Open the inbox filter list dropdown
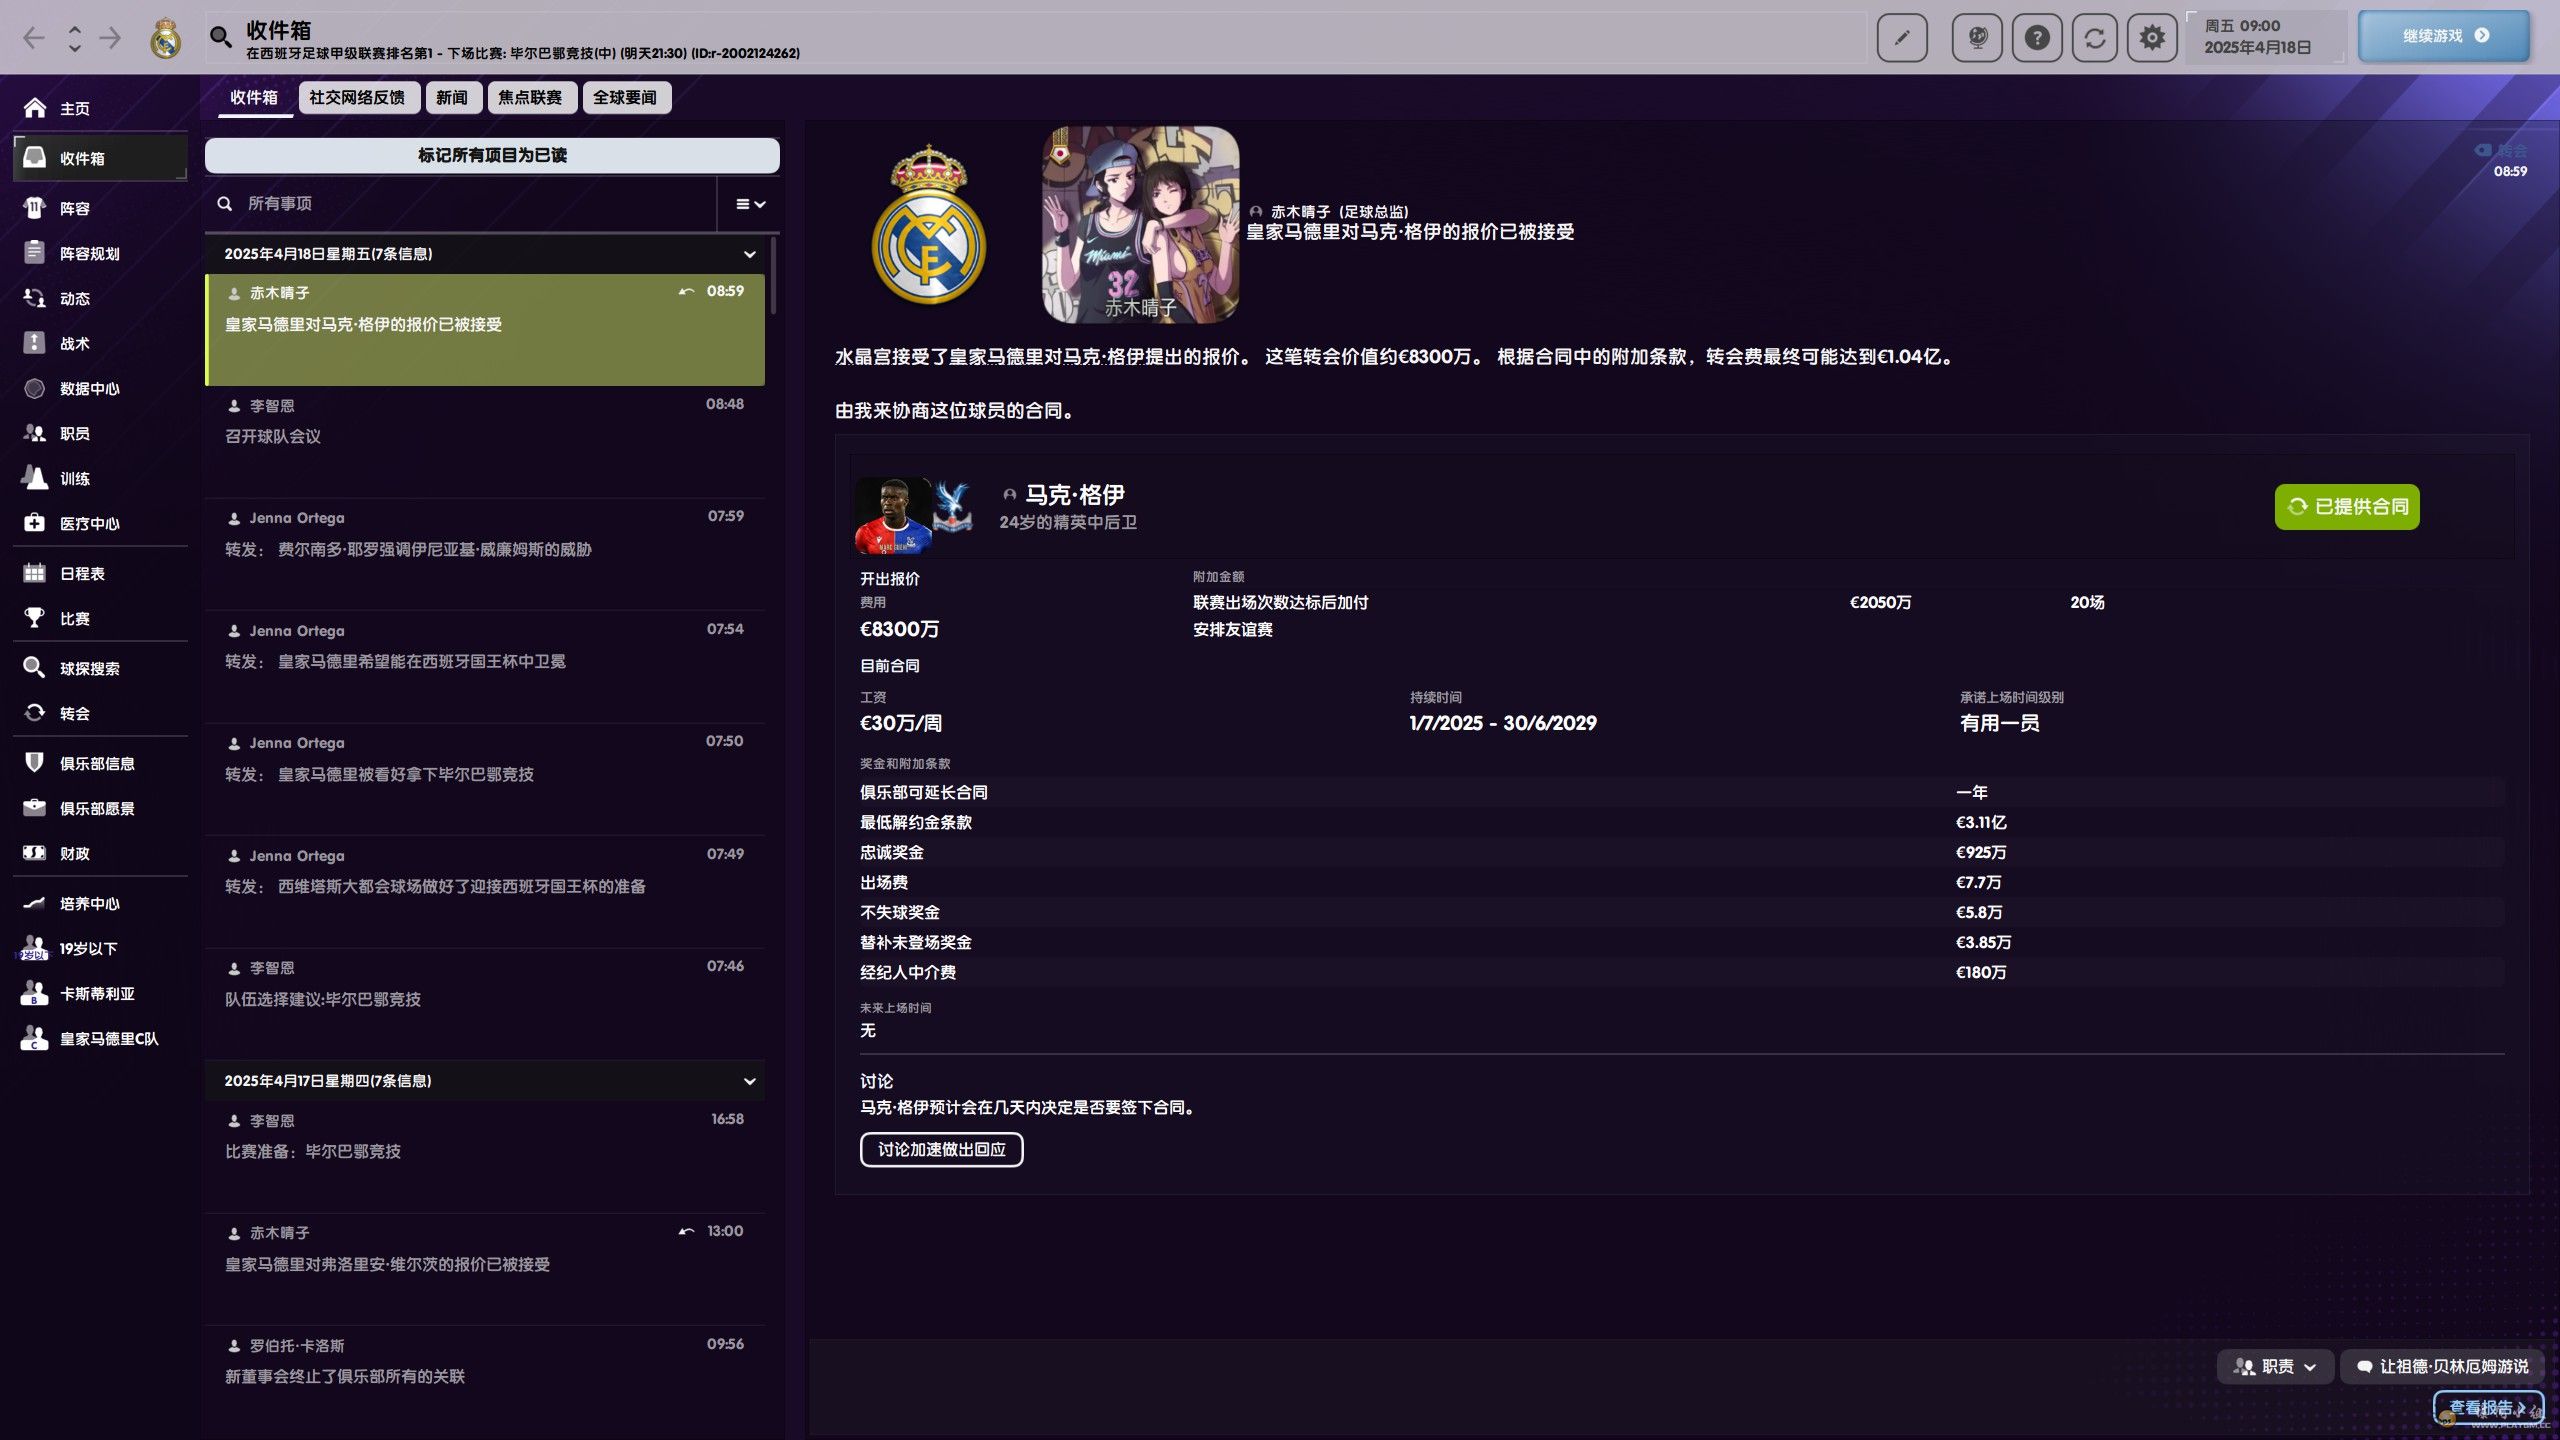The image size is (2560, 1440). 750,204
